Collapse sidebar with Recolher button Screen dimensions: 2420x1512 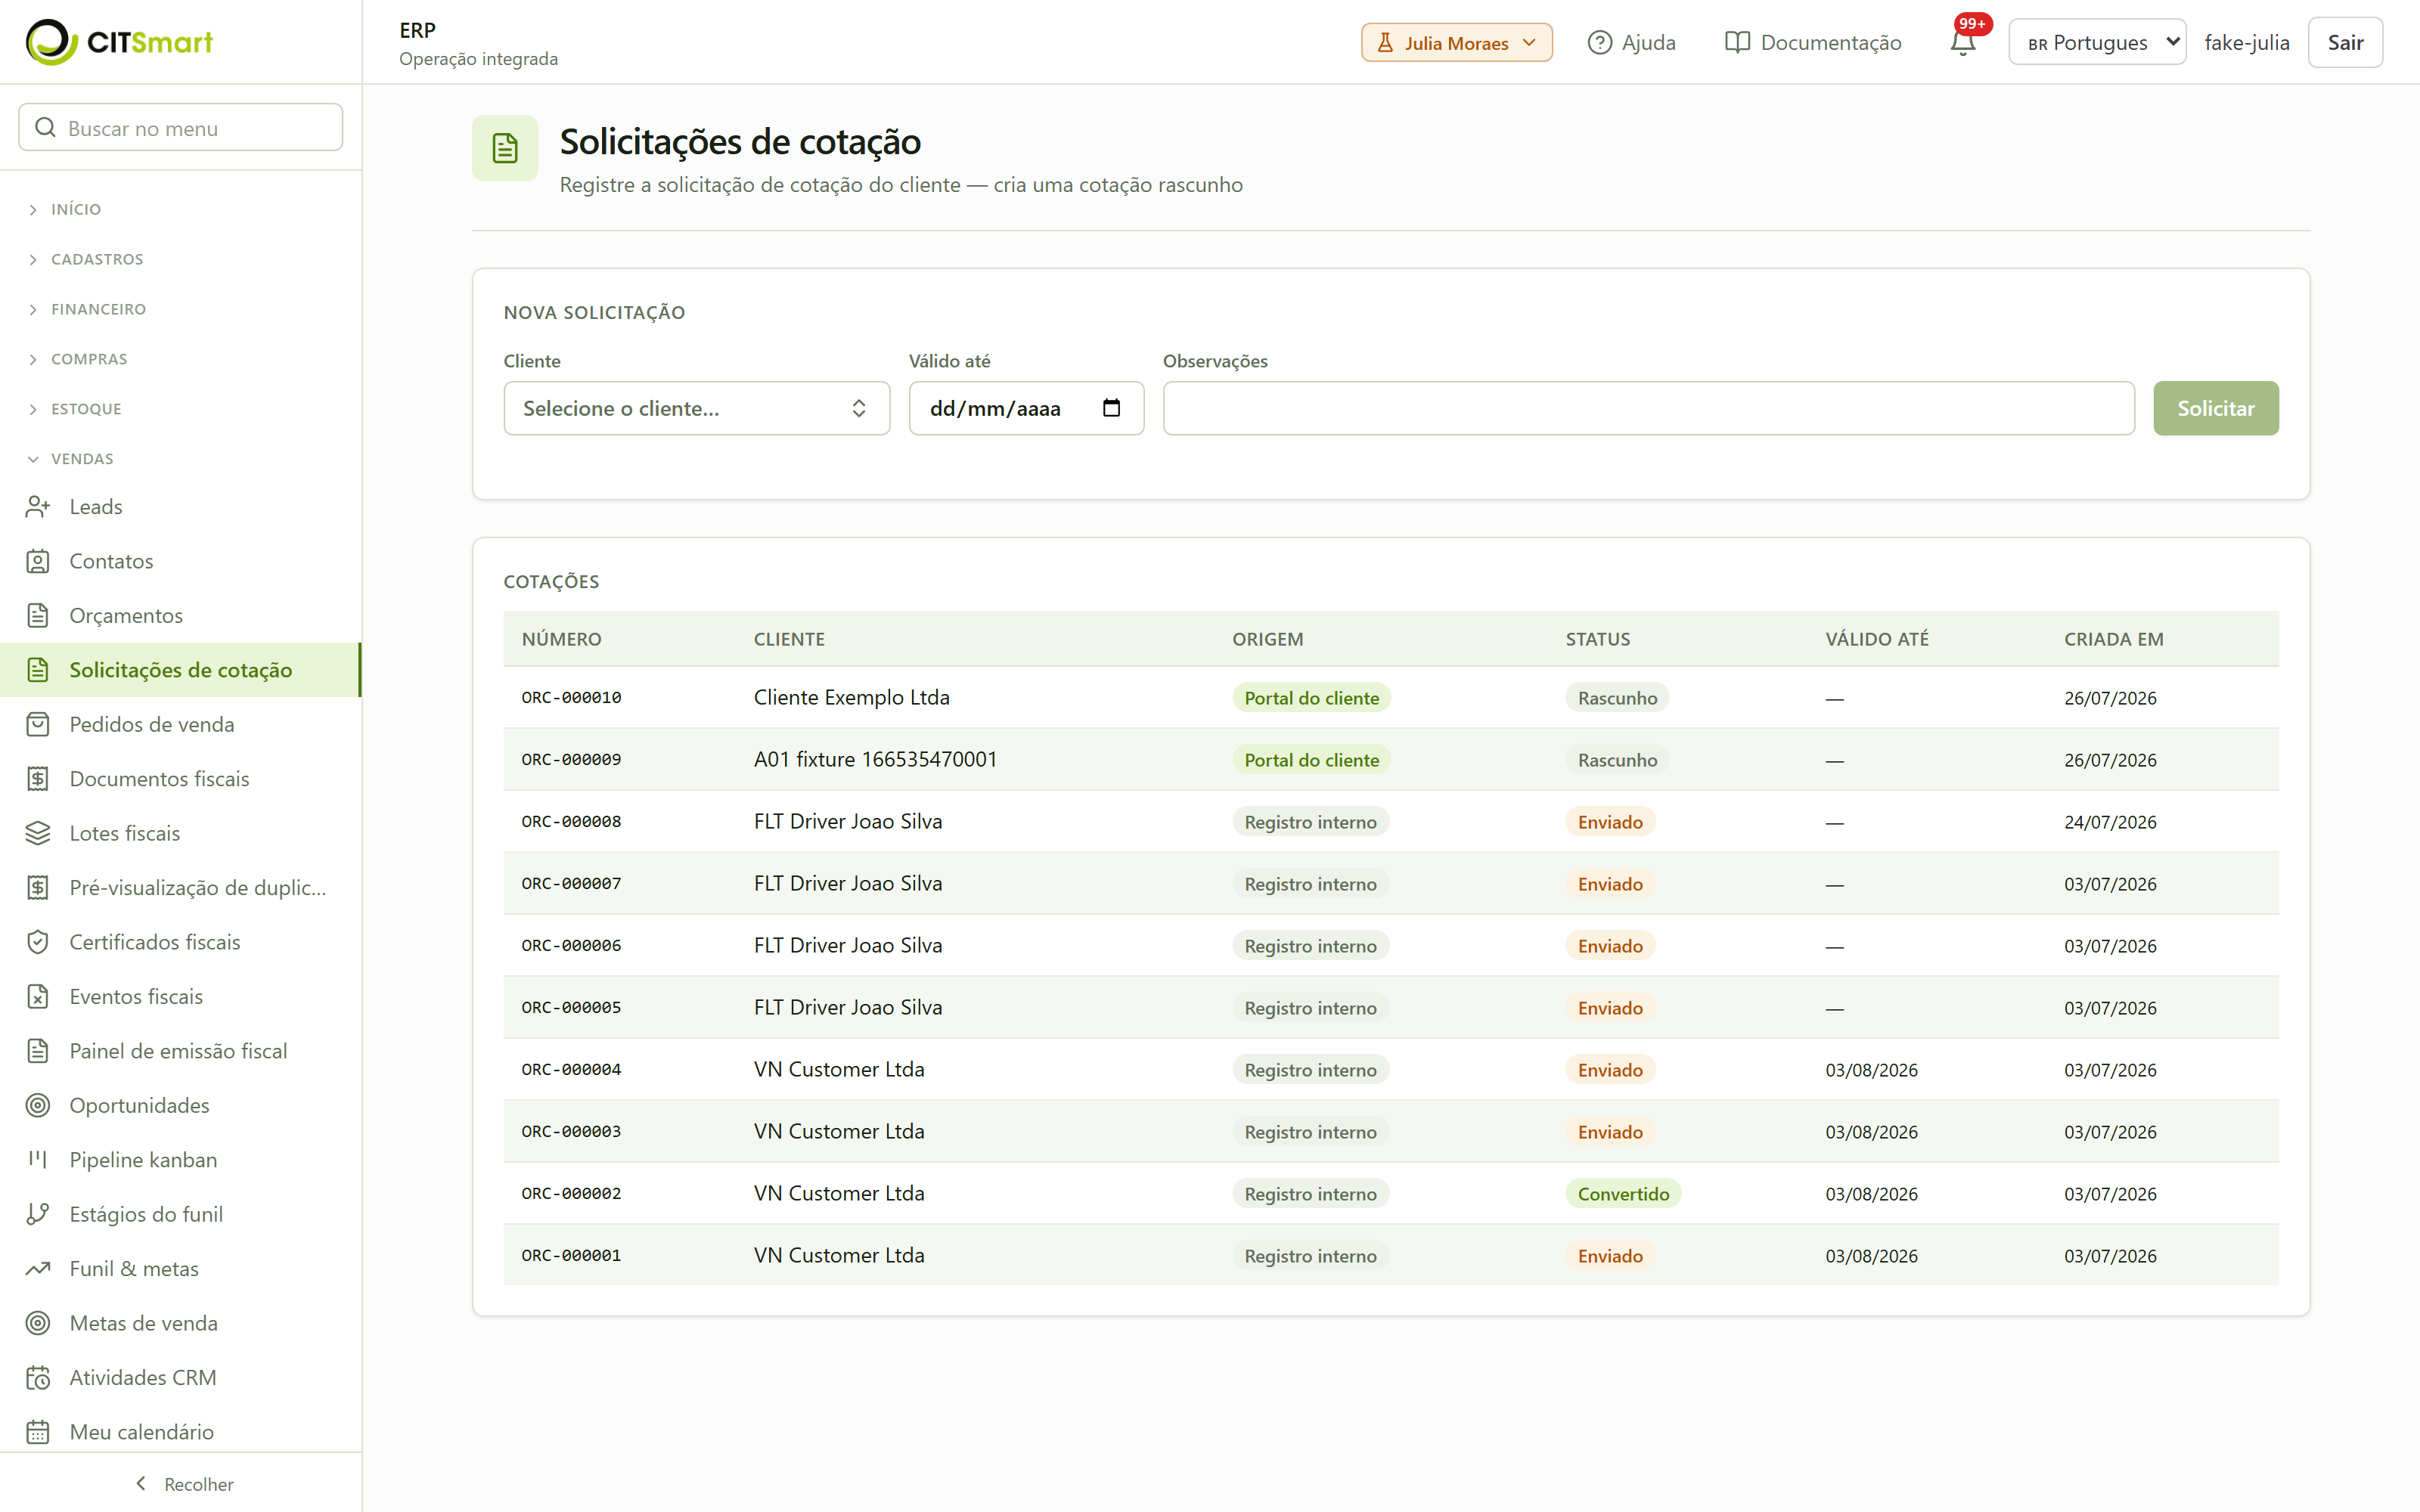tap(184, 1484)
